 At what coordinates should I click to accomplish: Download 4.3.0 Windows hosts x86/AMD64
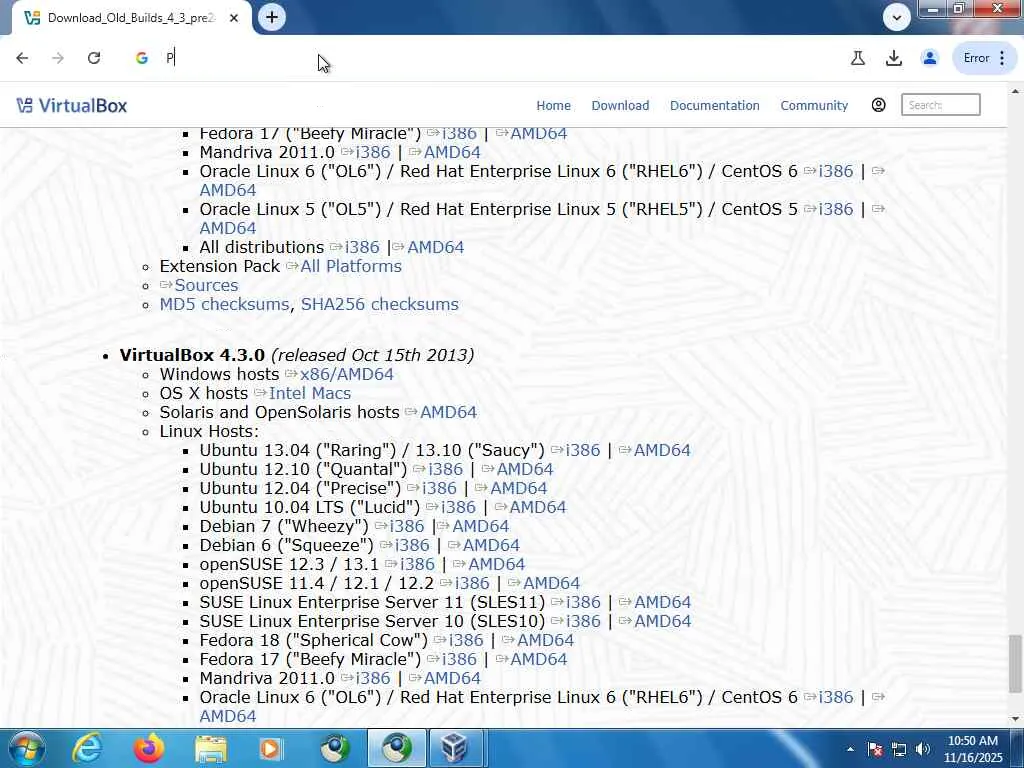(346, 374)
